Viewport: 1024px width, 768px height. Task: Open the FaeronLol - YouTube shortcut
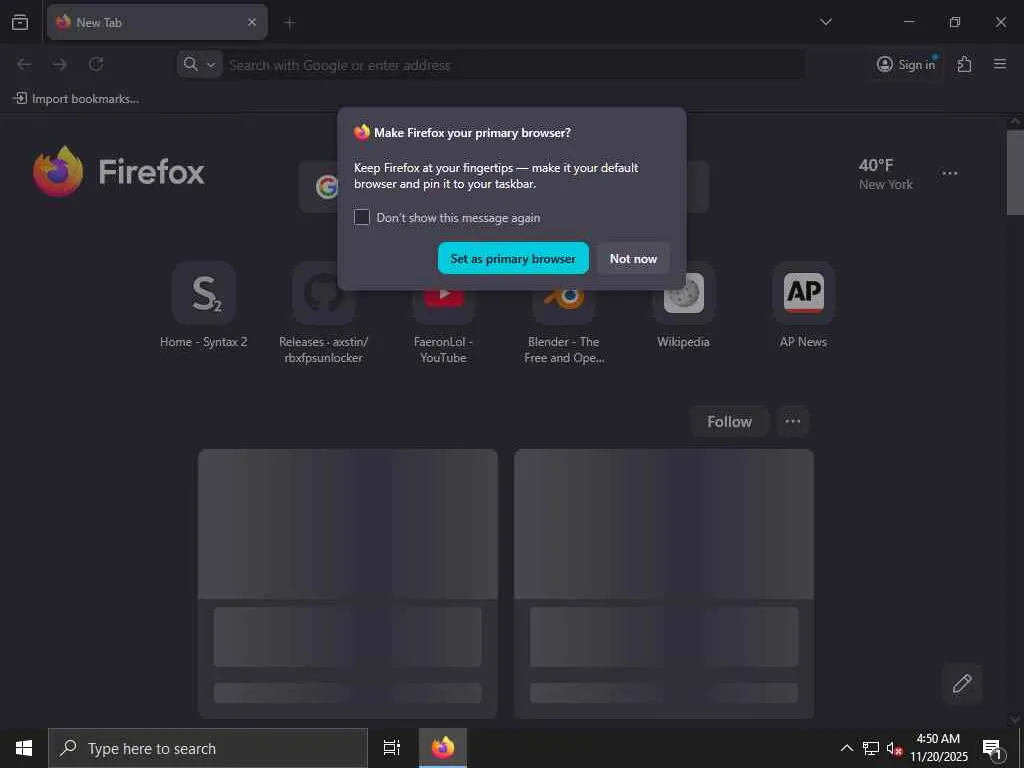pyautogui.click(x=443, y=313)
